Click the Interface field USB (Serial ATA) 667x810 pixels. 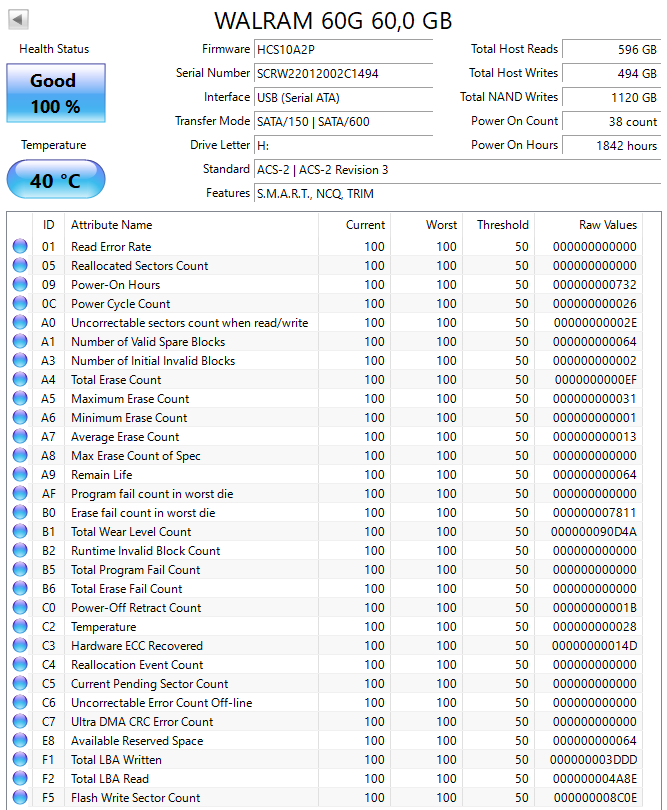[343, 98]
